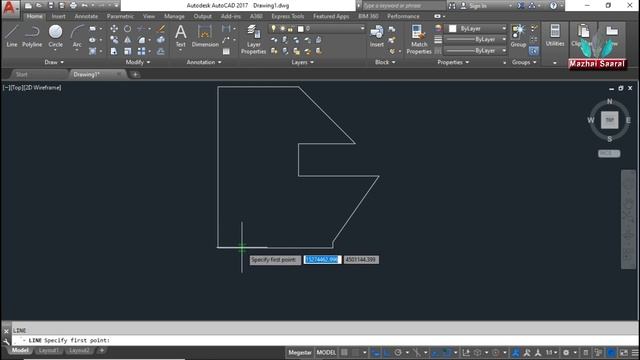Expand the Groups panel

524,62
